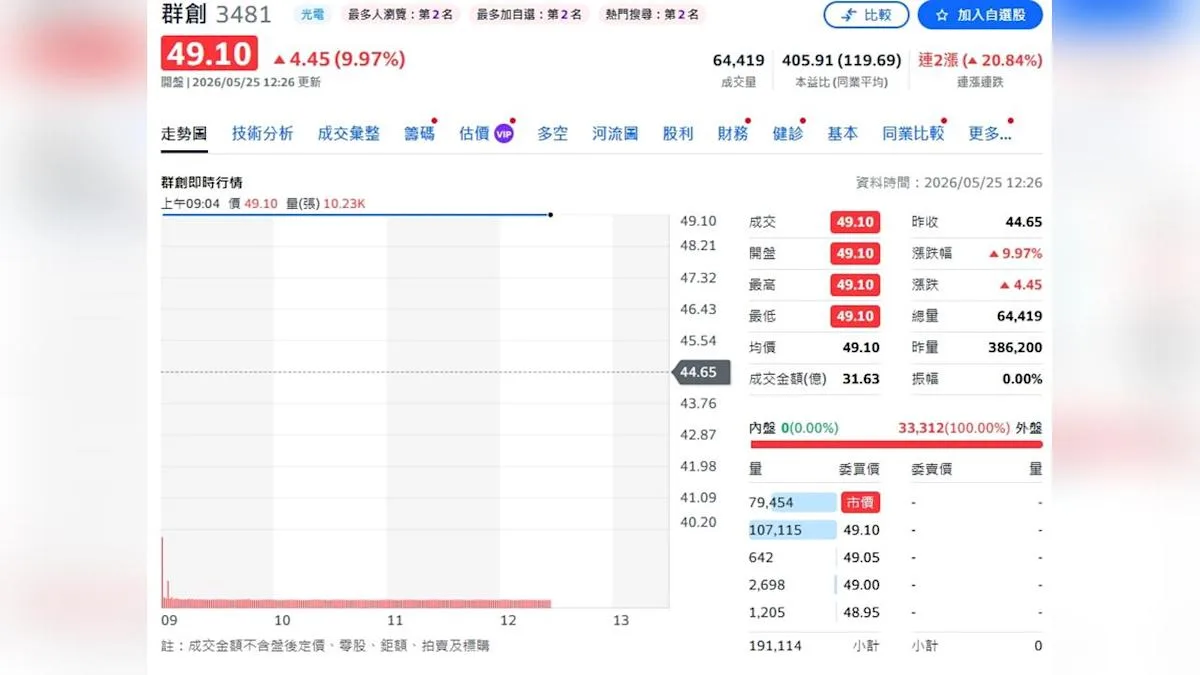Click the 昨收 44.65 value

[1023, 222]
